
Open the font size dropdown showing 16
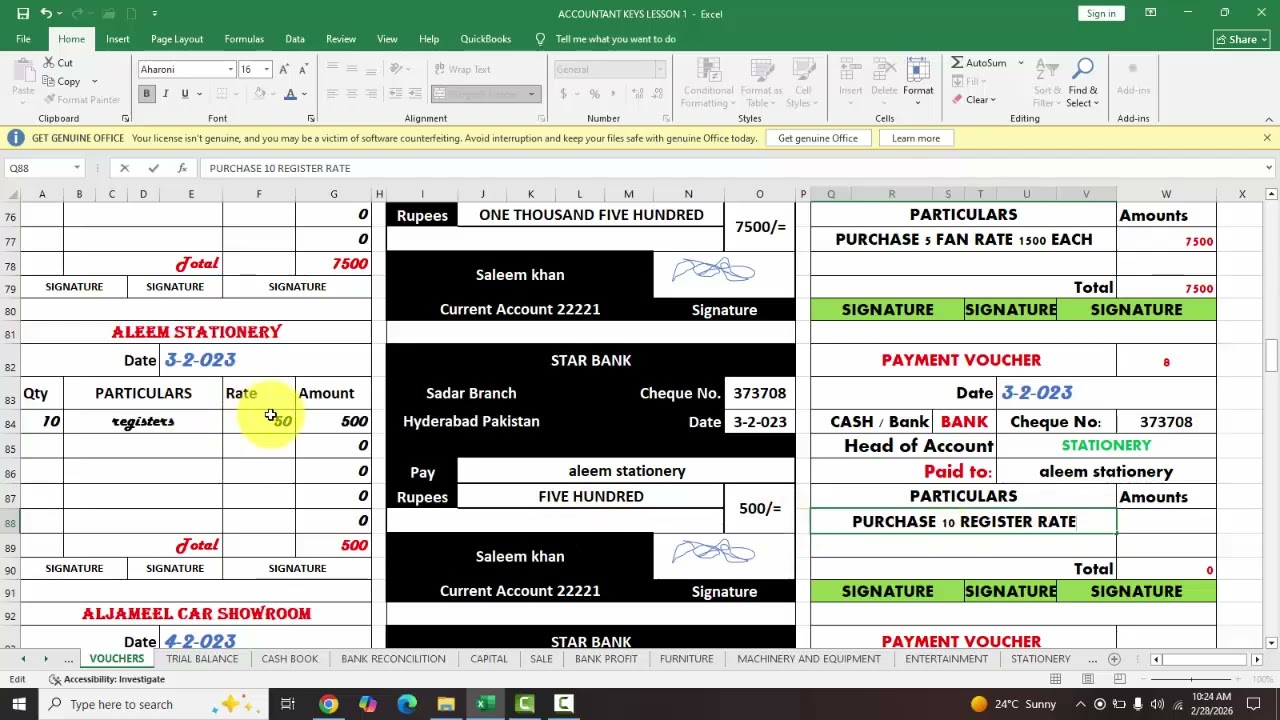[x=266, y=70]
